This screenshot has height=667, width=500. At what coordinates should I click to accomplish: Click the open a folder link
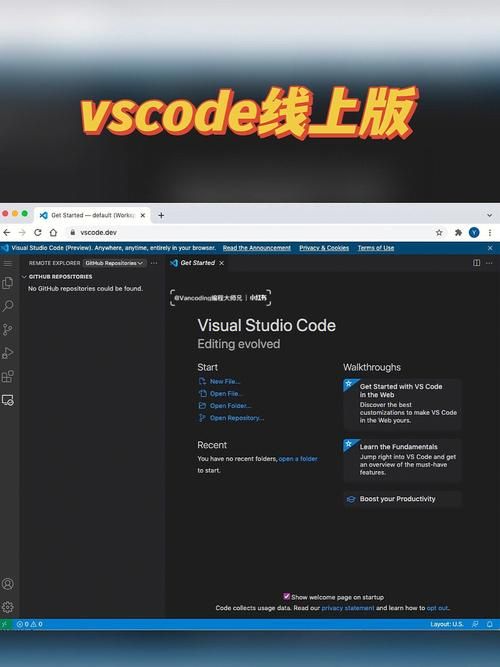pos(298,459)
